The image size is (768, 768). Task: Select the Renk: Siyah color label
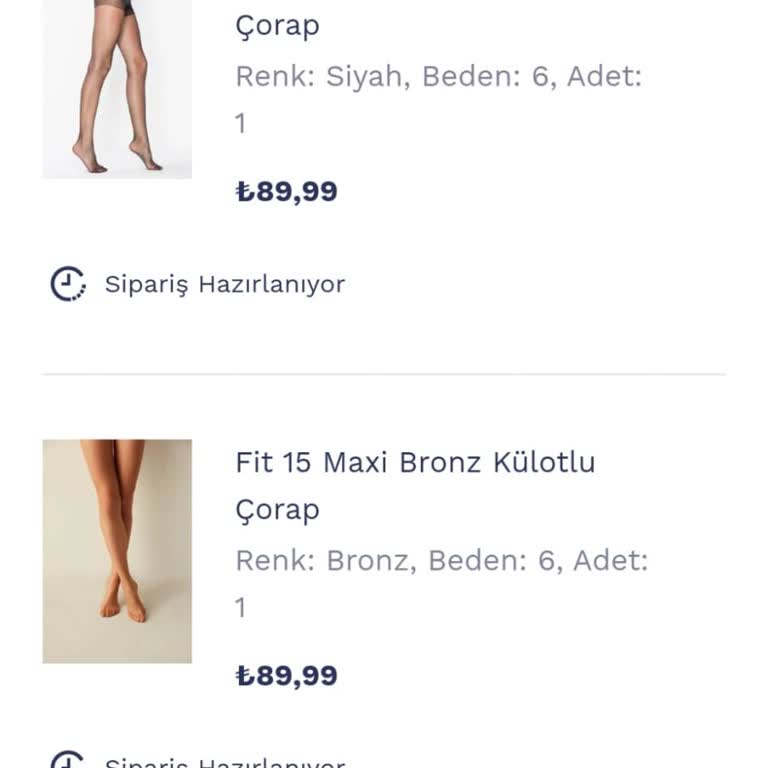tap(322, 77)
